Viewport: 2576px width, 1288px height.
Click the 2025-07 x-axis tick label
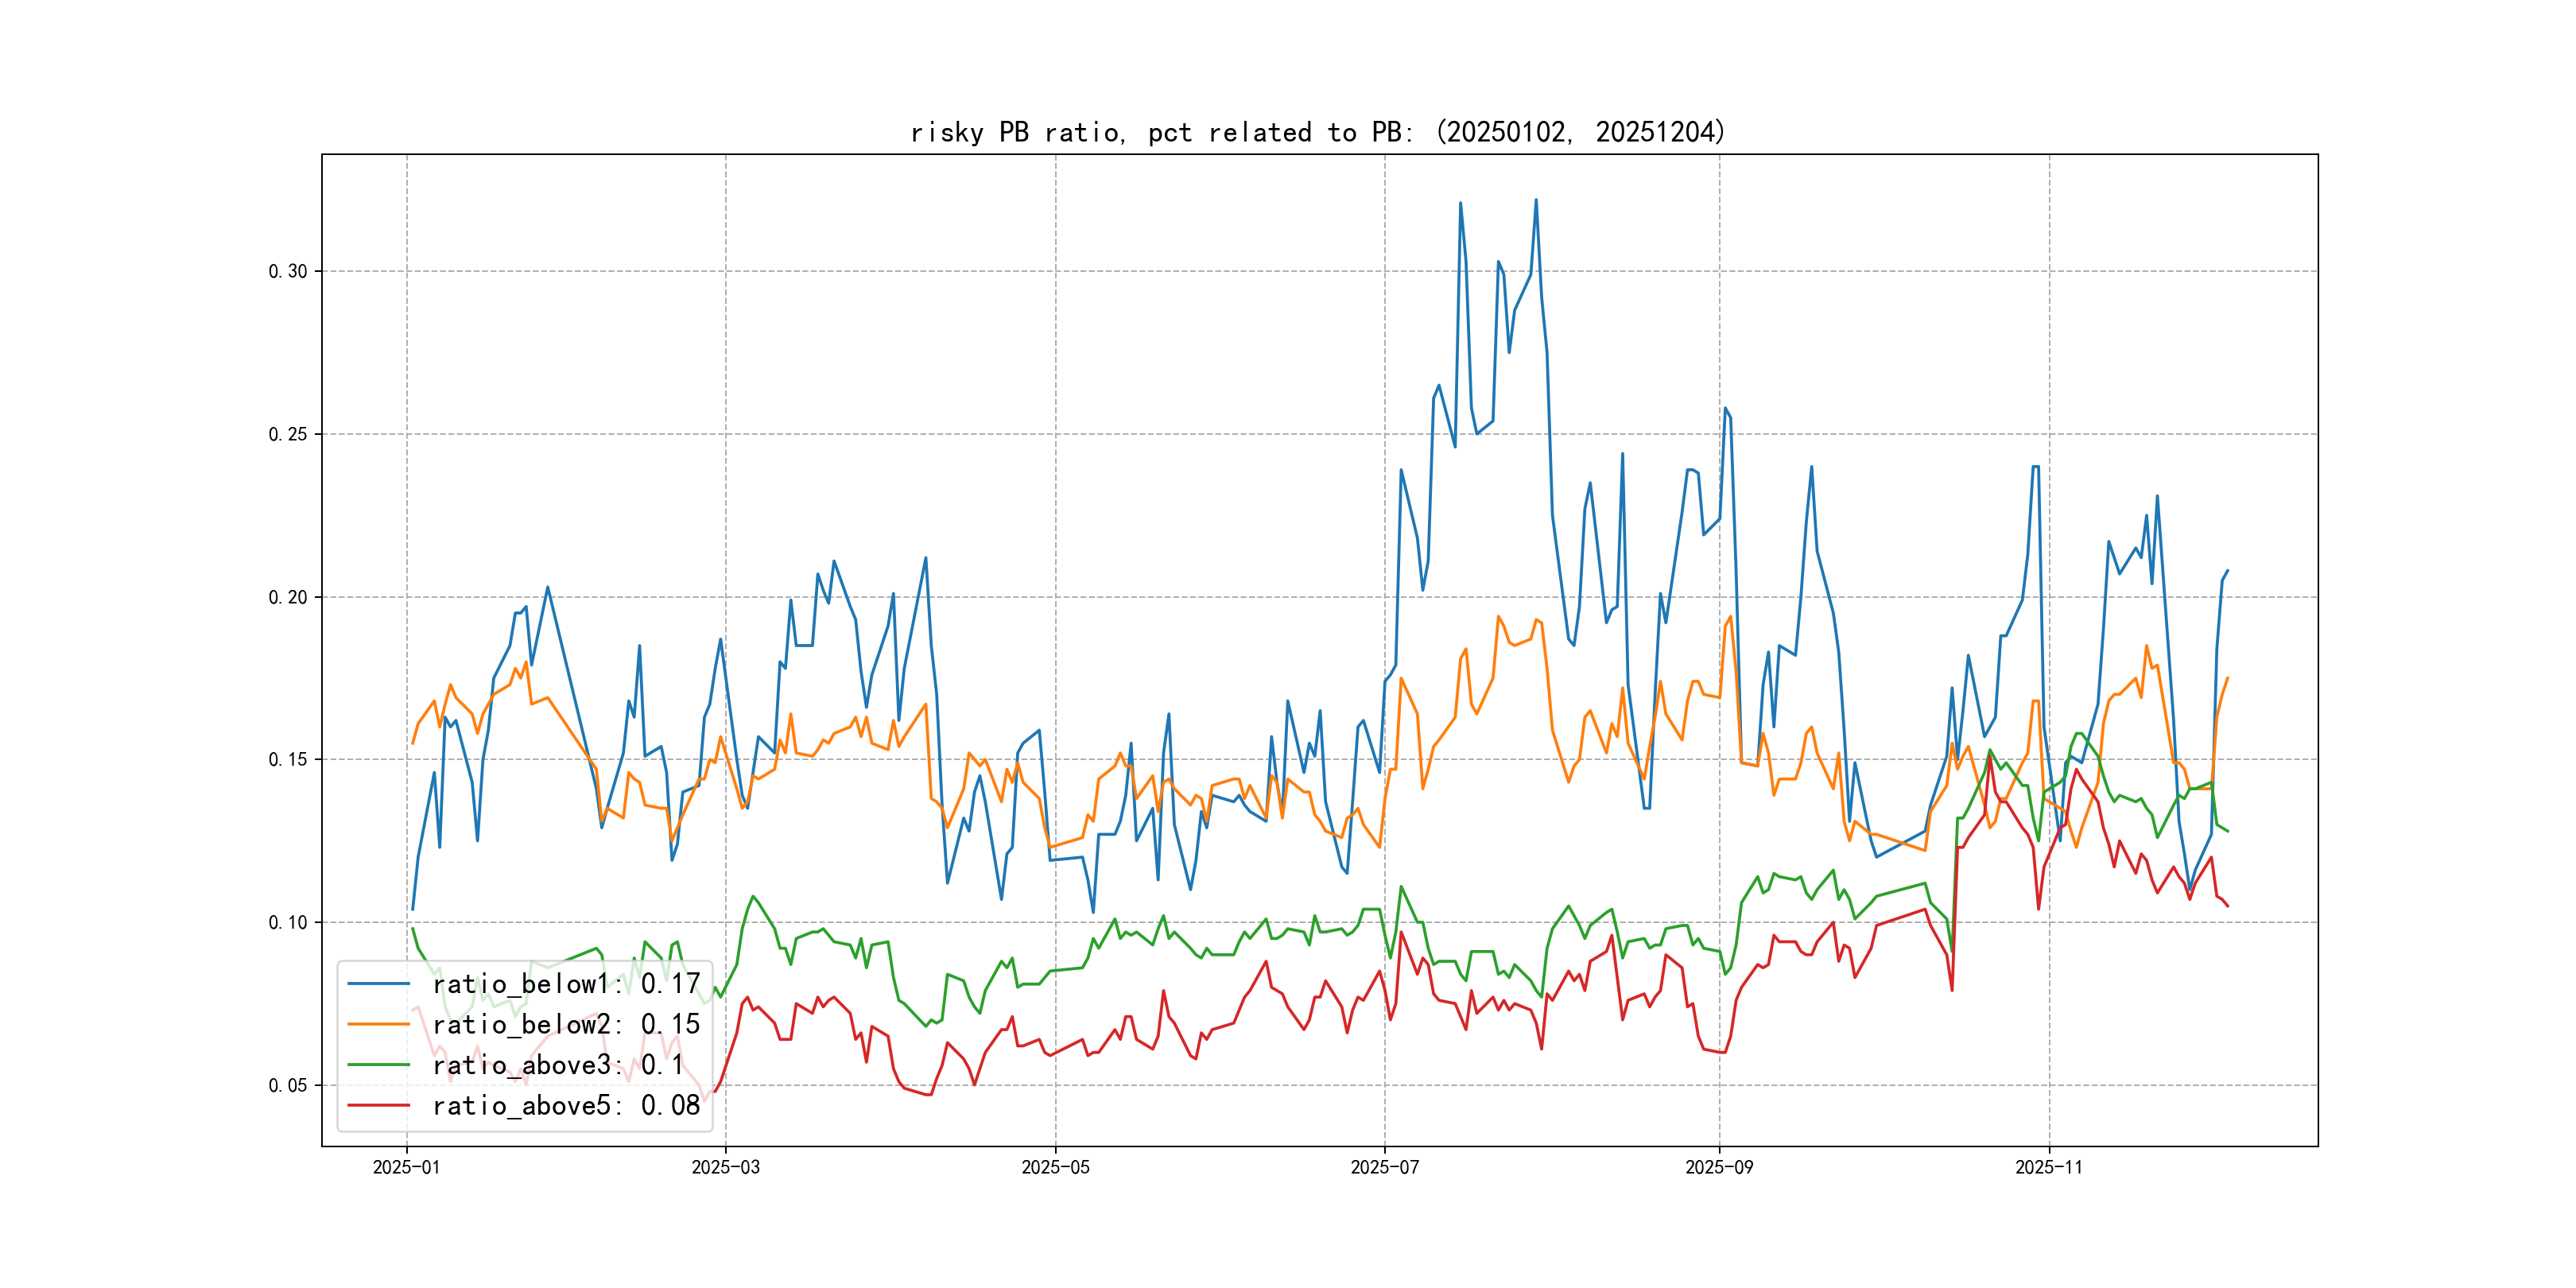[1384, 1167]
